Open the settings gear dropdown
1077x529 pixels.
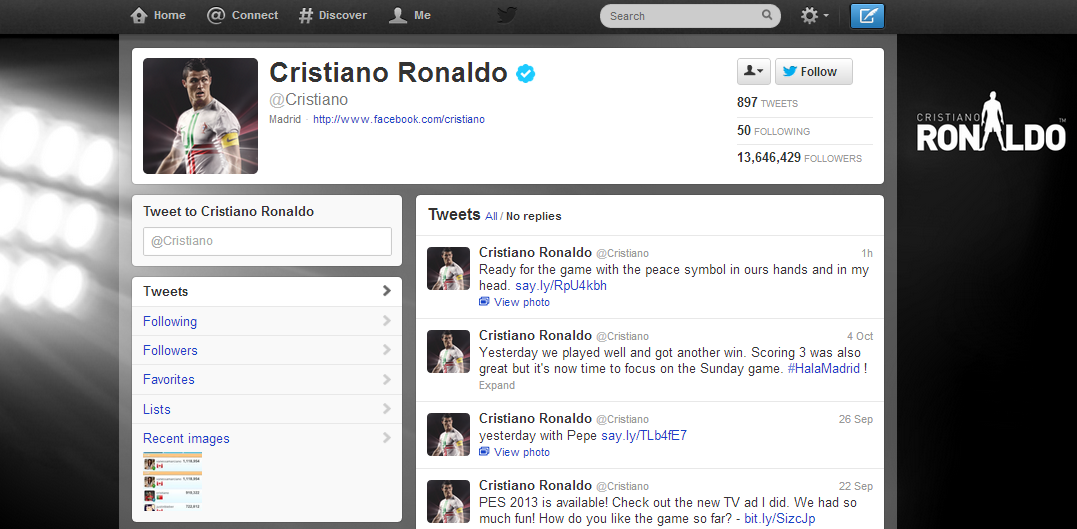pyautogui.click(x=814, y=16)
